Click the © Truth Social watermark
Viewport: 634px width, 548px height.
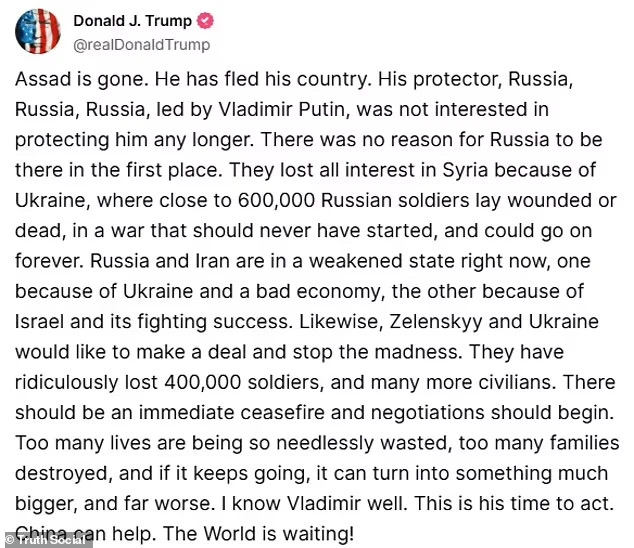point(46,540)
